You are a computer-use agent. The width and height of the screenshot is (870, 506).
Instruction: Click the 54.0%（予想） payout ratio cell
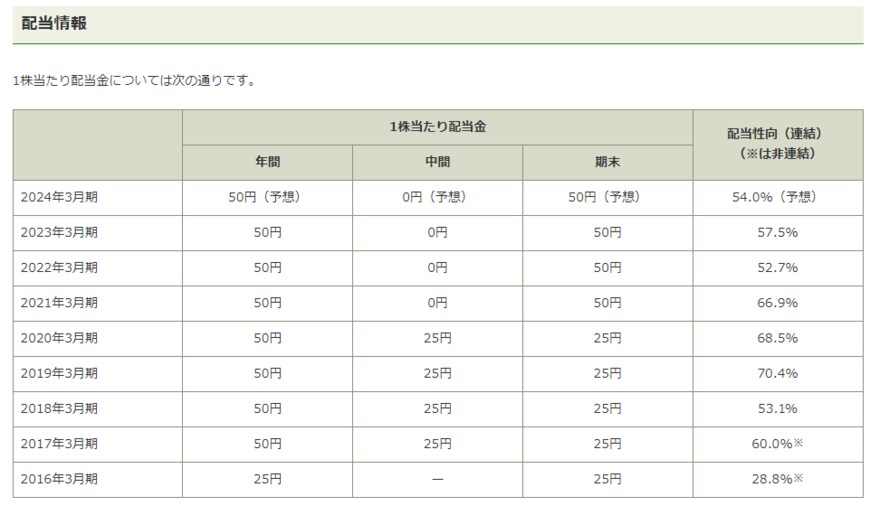click(x=777, y=197)
